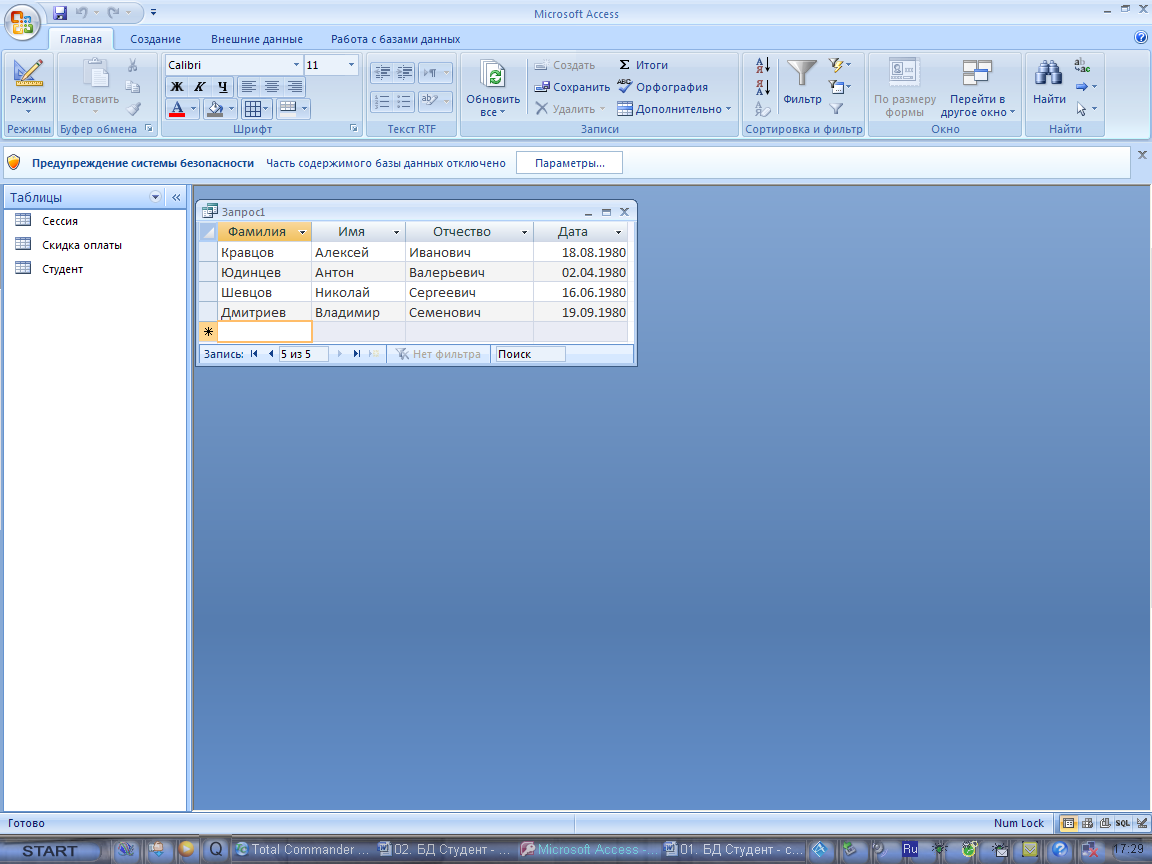Image resolution: width=1152 pixels, height=864 pixels.
Task: Click the Фильтр funnel icon
Action: click(x=802, y=73)
